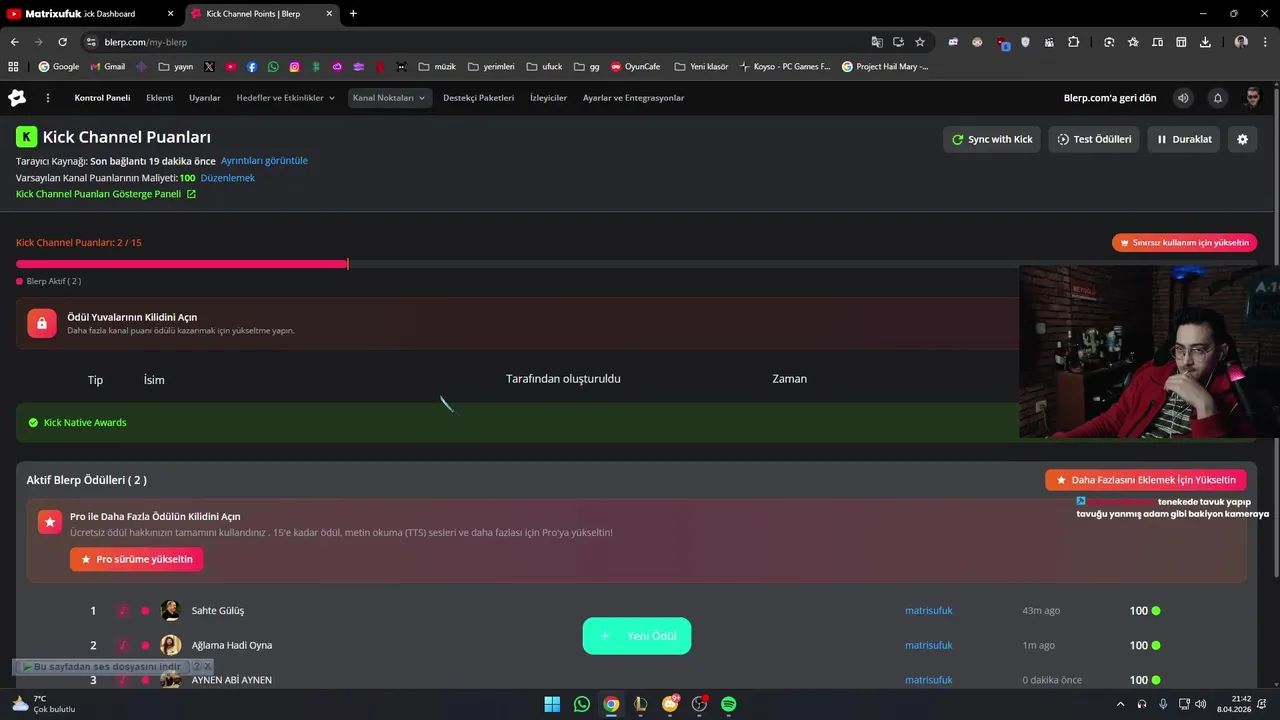Toggle green cost indicator of Sahte Gülüş
The height and width of the screenshot is (720, 1280).
pos(1156,611)
